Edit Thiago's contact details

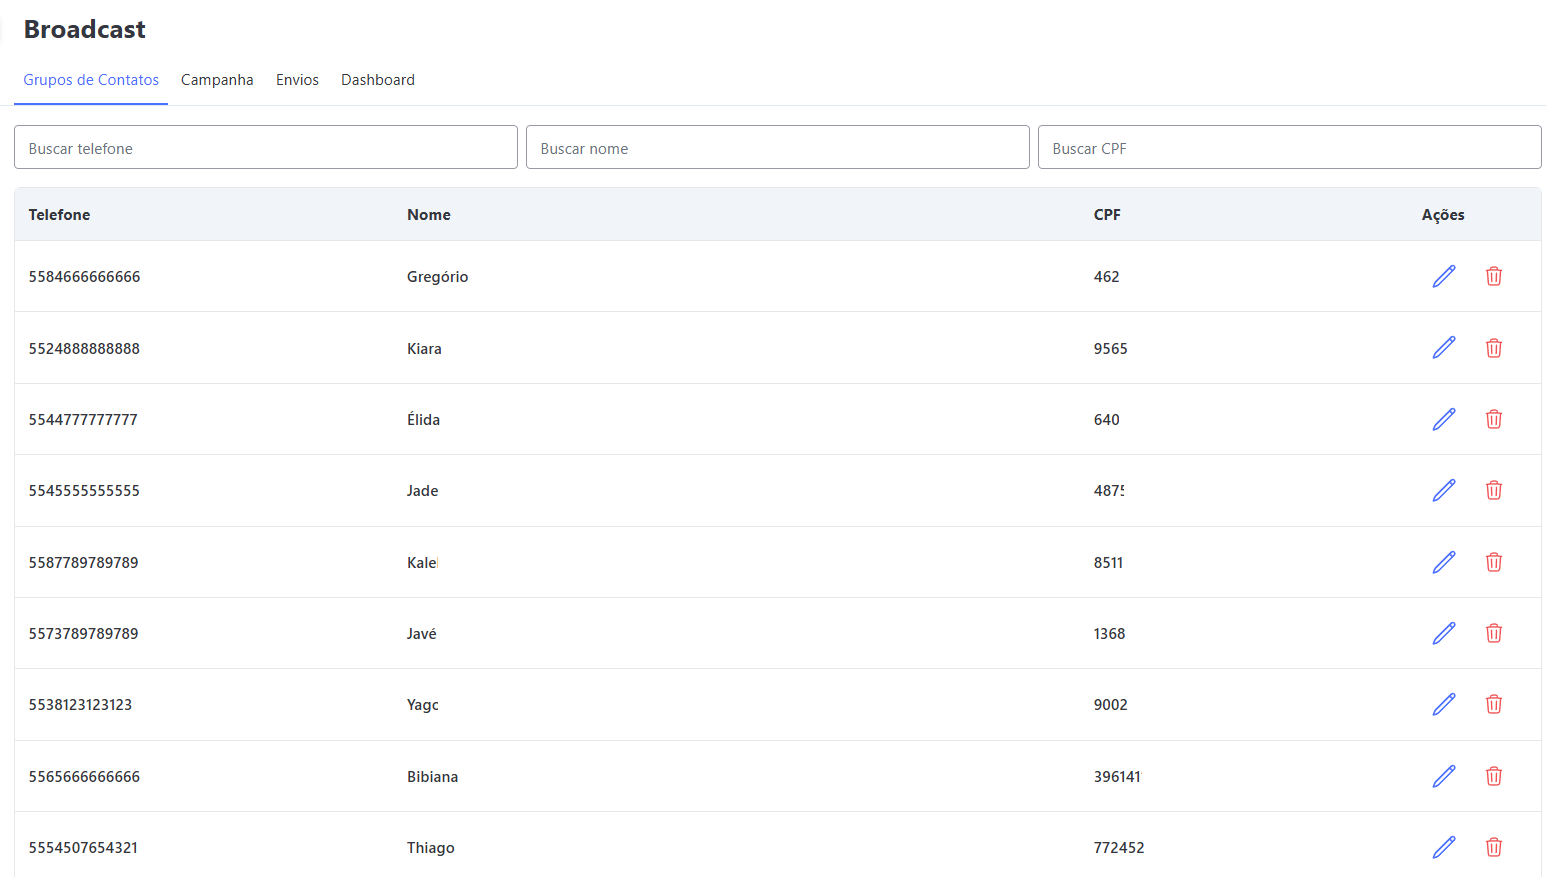1443,847
